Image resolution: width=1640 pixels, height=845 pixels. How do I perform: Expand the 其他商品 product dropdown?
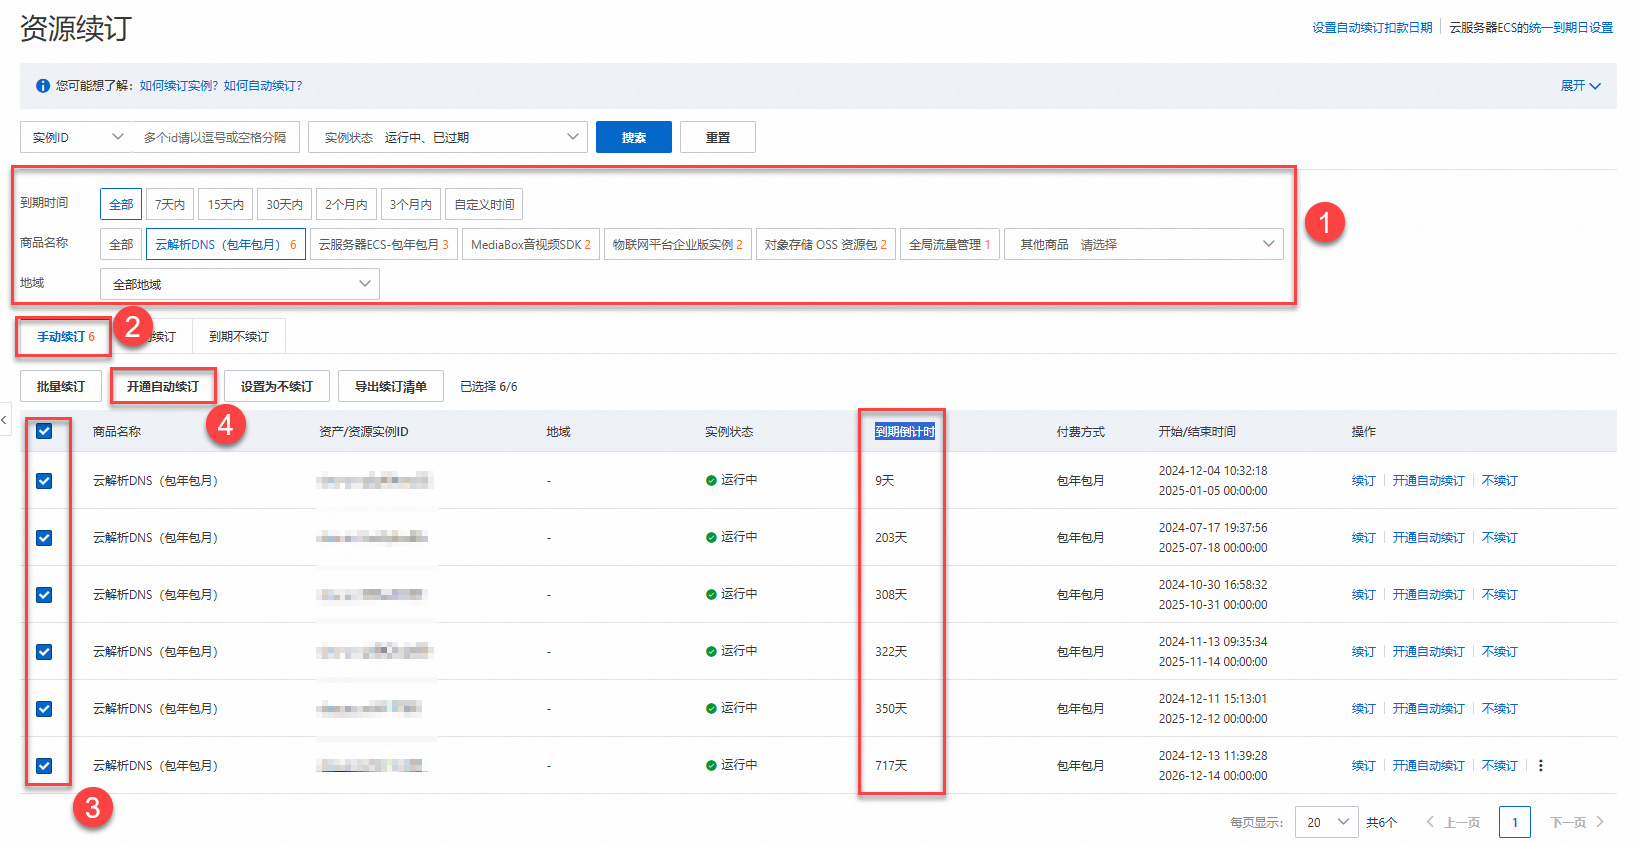[1144, 244]
